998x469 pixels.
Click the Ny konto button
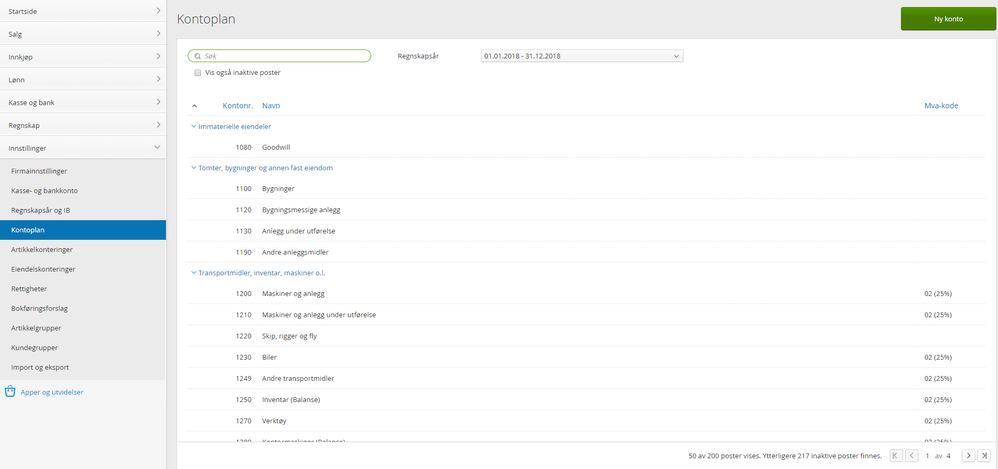tap(948, 19)
